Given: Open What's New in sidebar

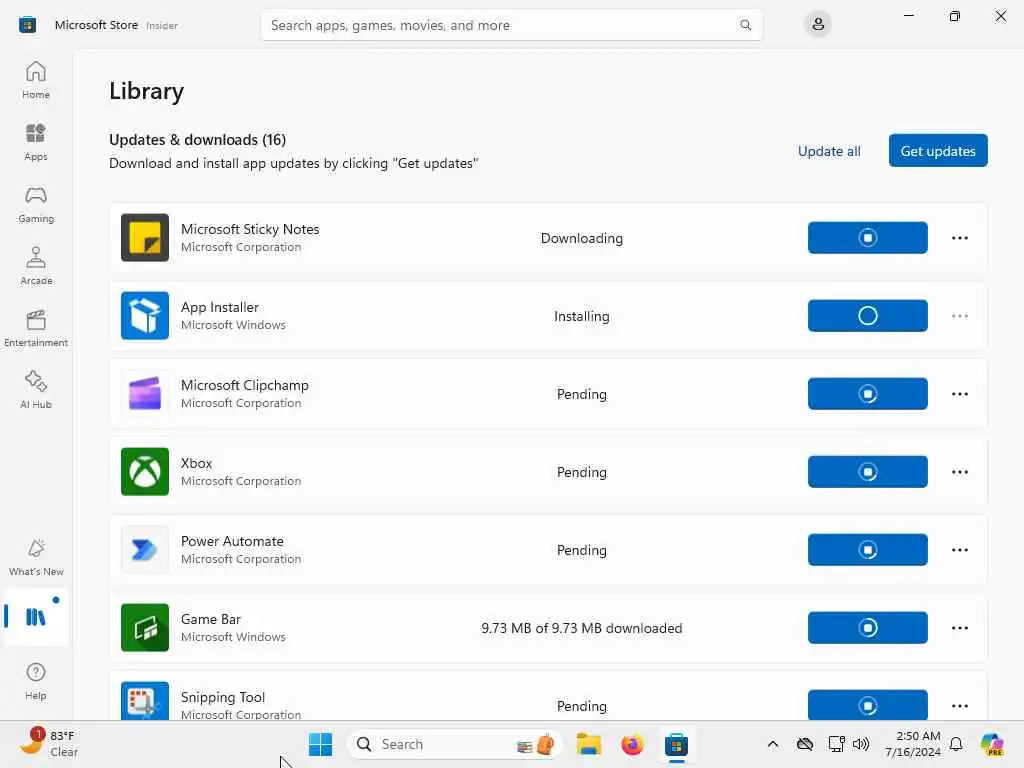Looking at the screenshot, I should [x=36, y=558].
